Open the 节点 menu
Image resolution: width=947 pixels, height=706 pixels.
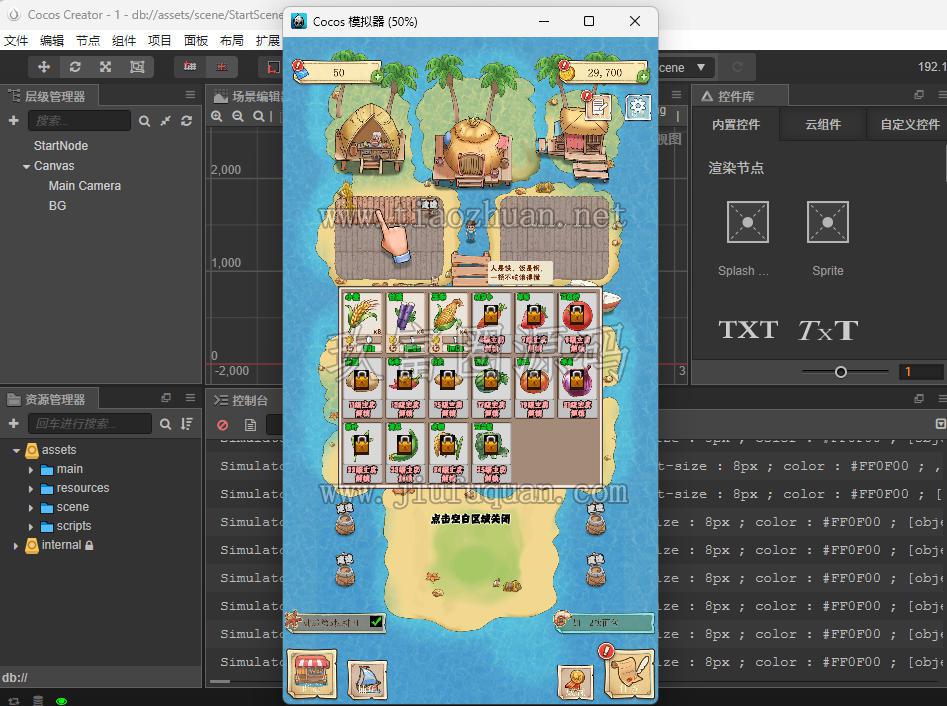88,40
